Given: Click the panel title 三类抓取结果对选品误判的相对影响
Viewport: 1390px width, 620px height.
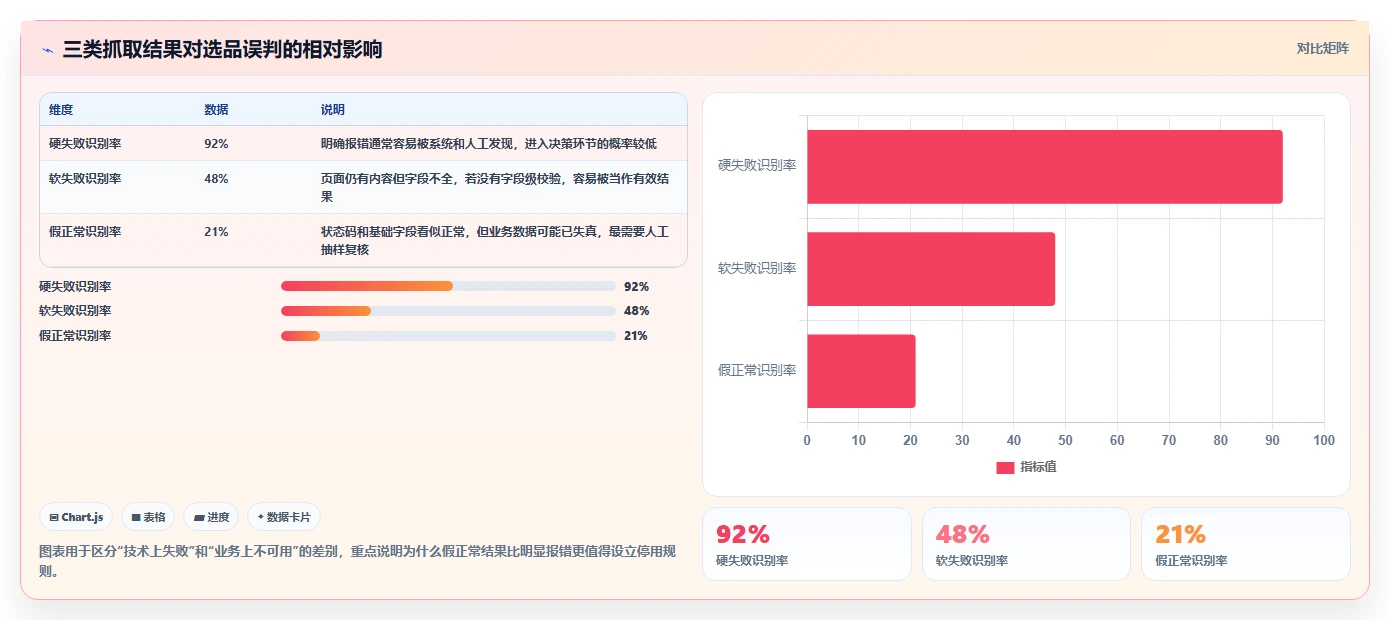Looking at the screenshot, I should (222, 50).
